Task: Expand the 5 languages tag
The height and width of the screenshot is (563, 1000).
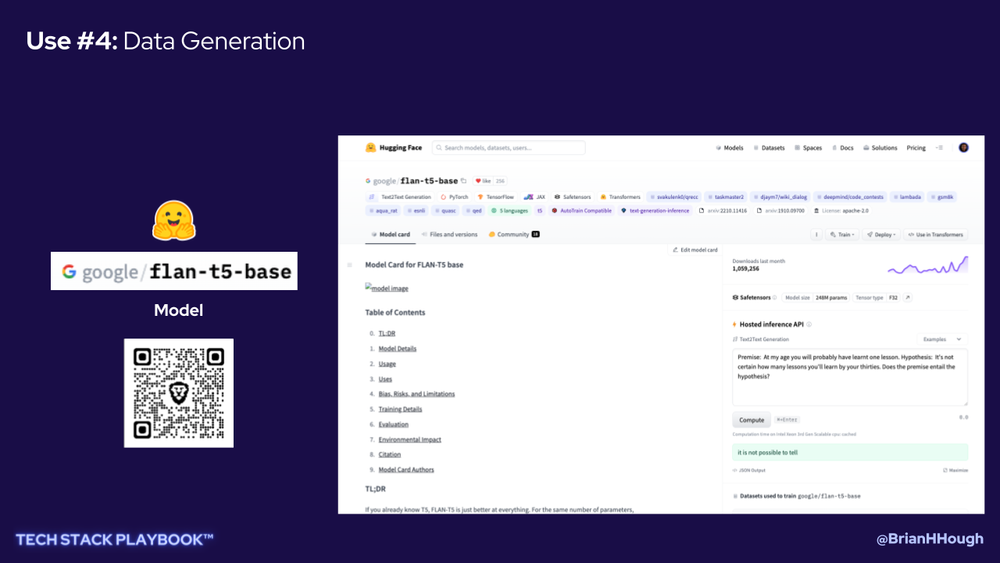Action: coord(510,210)
